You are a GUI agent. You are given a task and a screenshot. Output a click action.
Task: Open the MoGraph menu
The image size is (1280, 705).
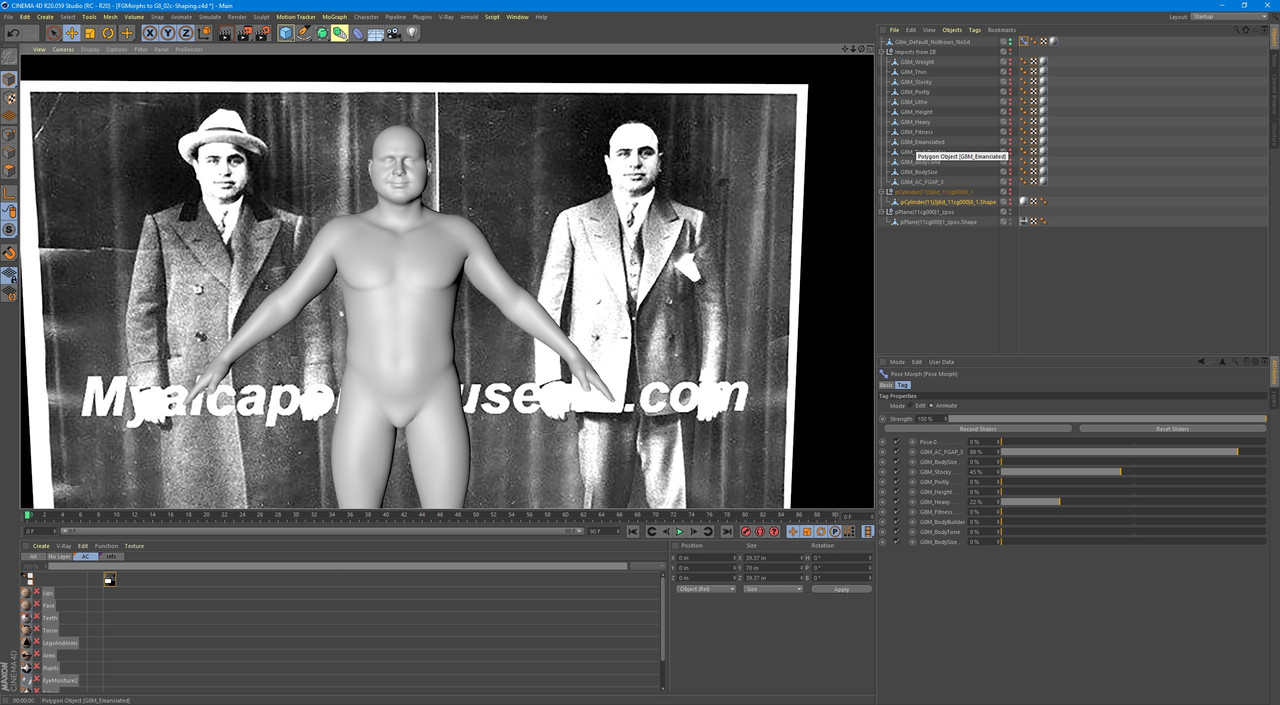tap(334, 17)
